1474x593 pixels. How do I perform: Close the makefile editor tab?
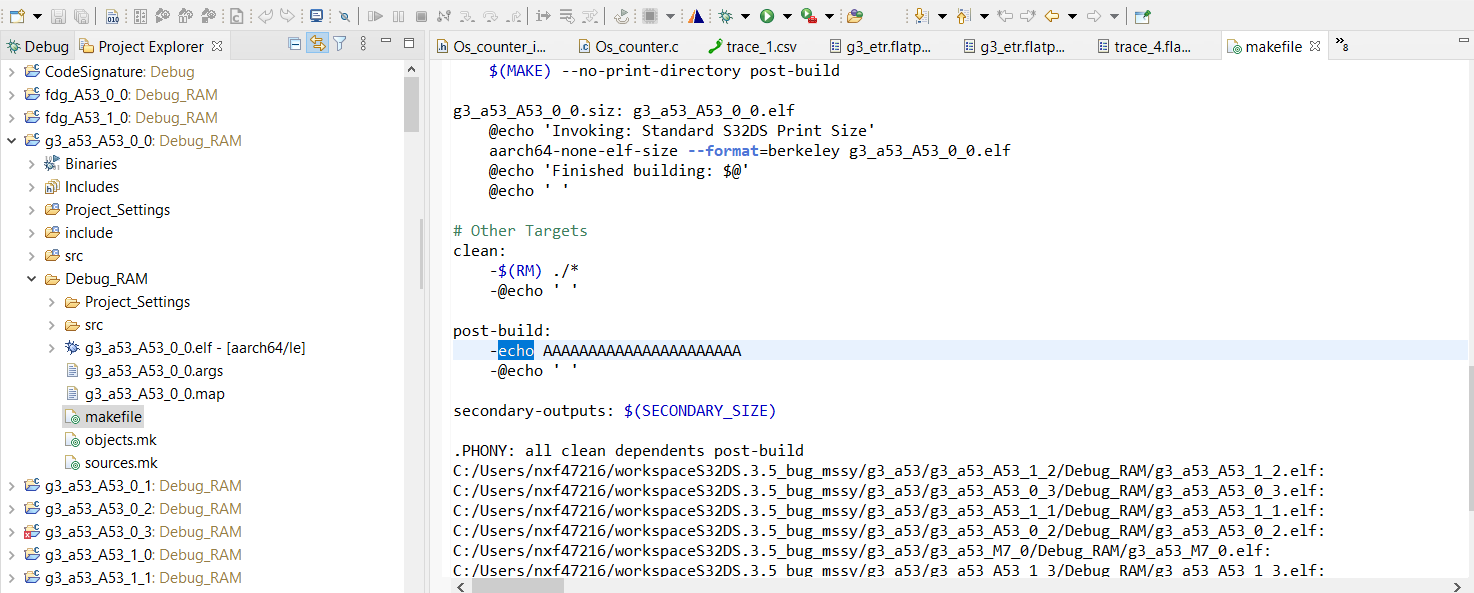tap(1315, 46)
